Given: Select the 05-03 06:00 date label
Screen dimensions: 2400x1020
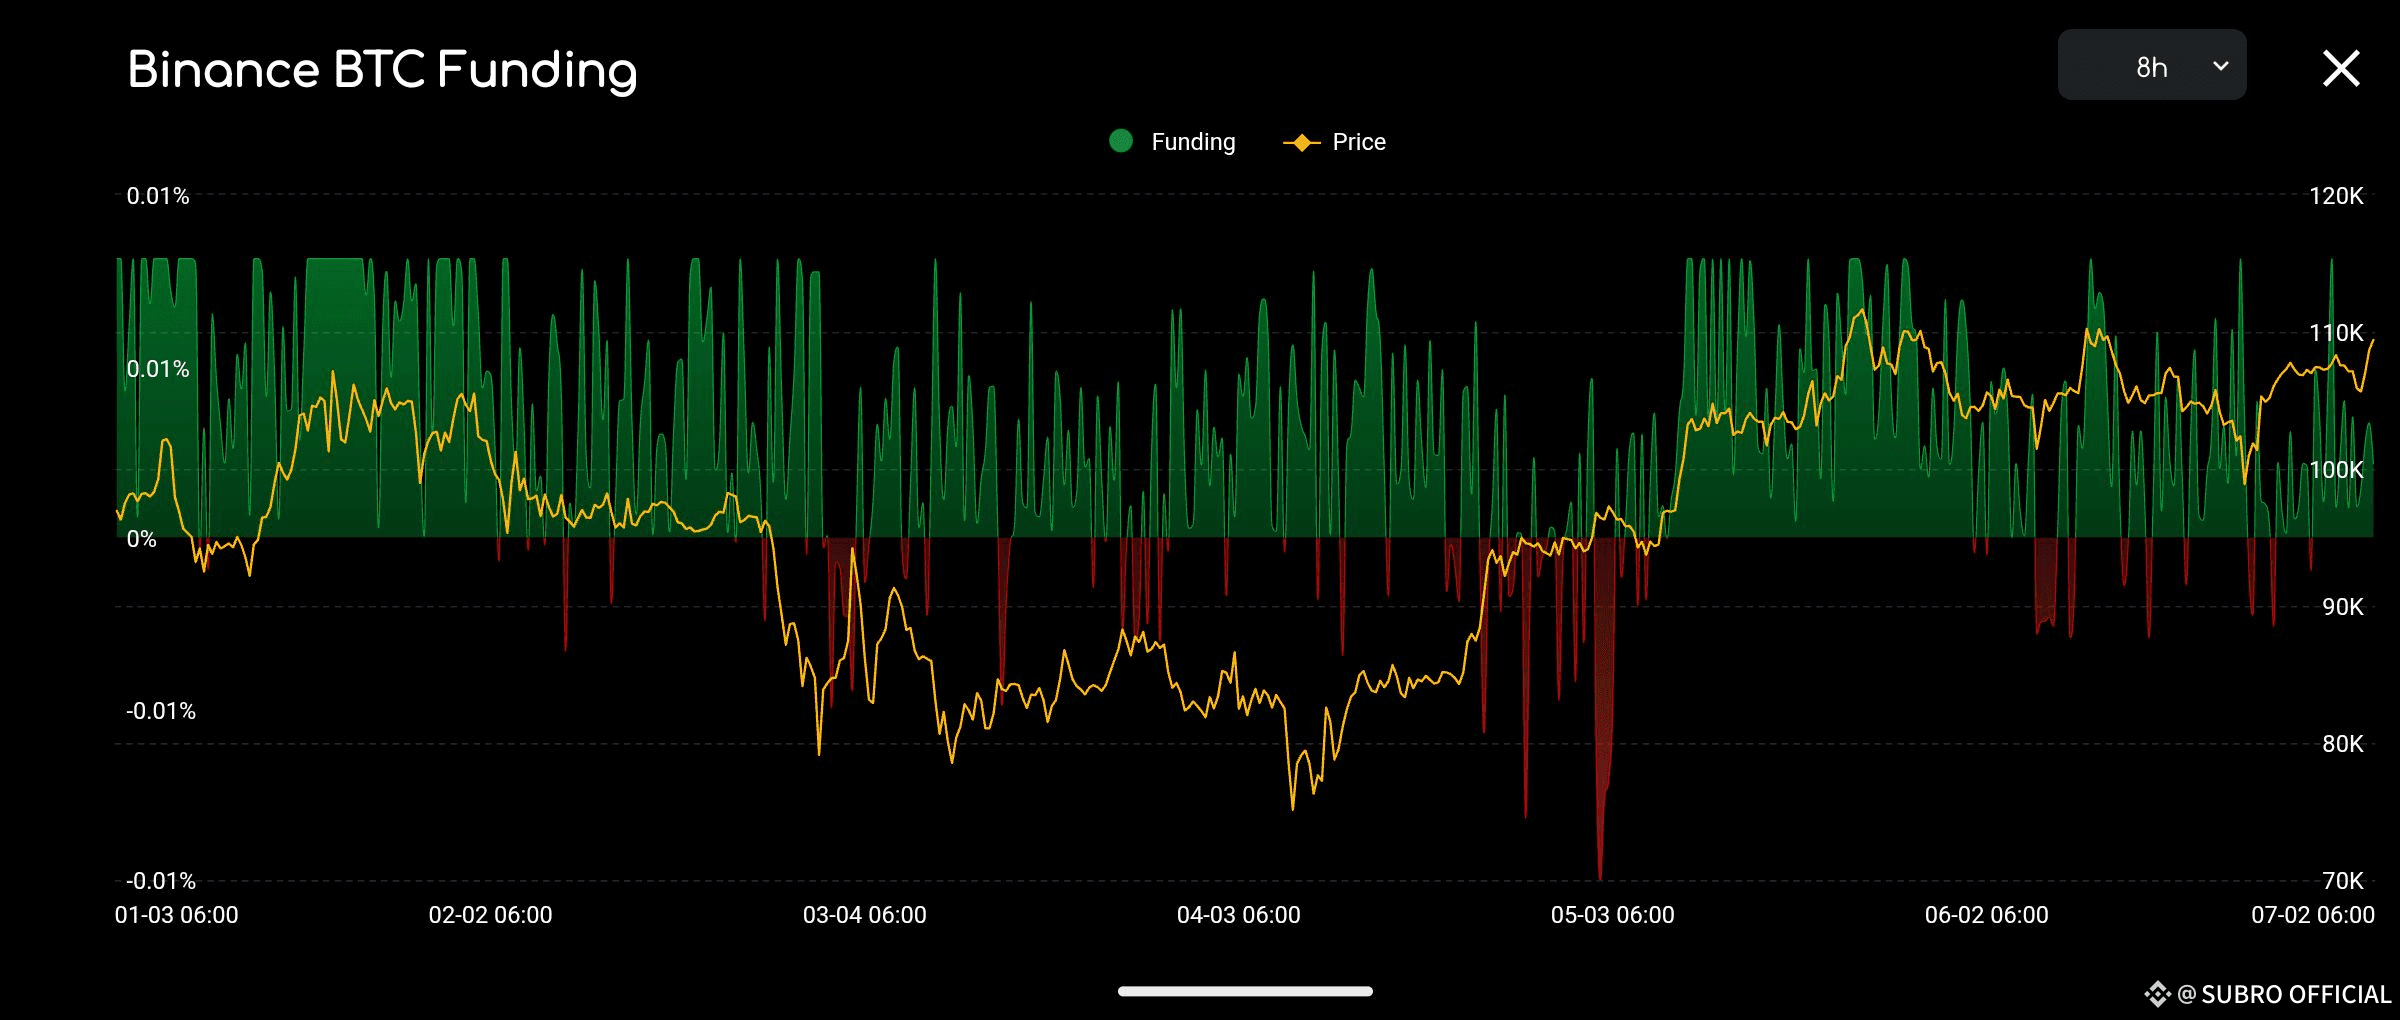Looking at the screenshot, I should coord(1613,915).
